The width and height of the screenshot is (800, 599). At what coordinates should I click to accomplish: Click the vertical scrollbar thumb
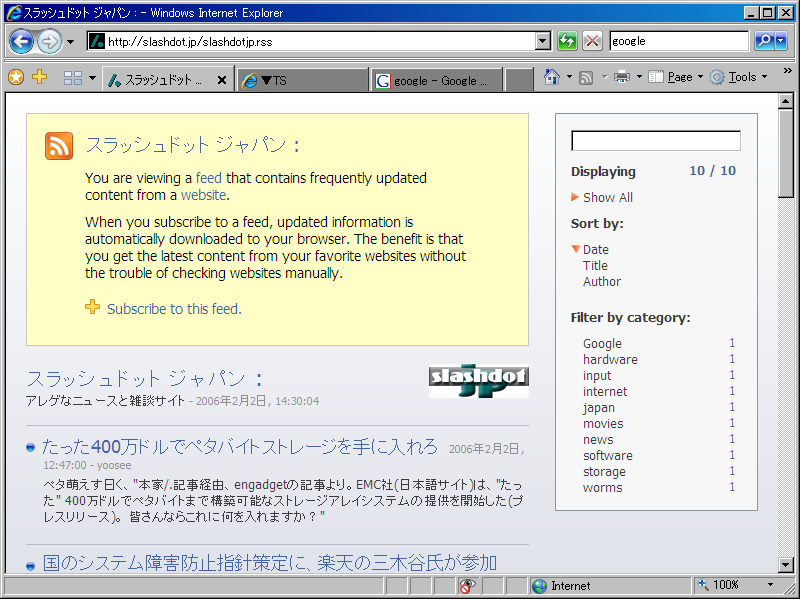coord(786,153)
